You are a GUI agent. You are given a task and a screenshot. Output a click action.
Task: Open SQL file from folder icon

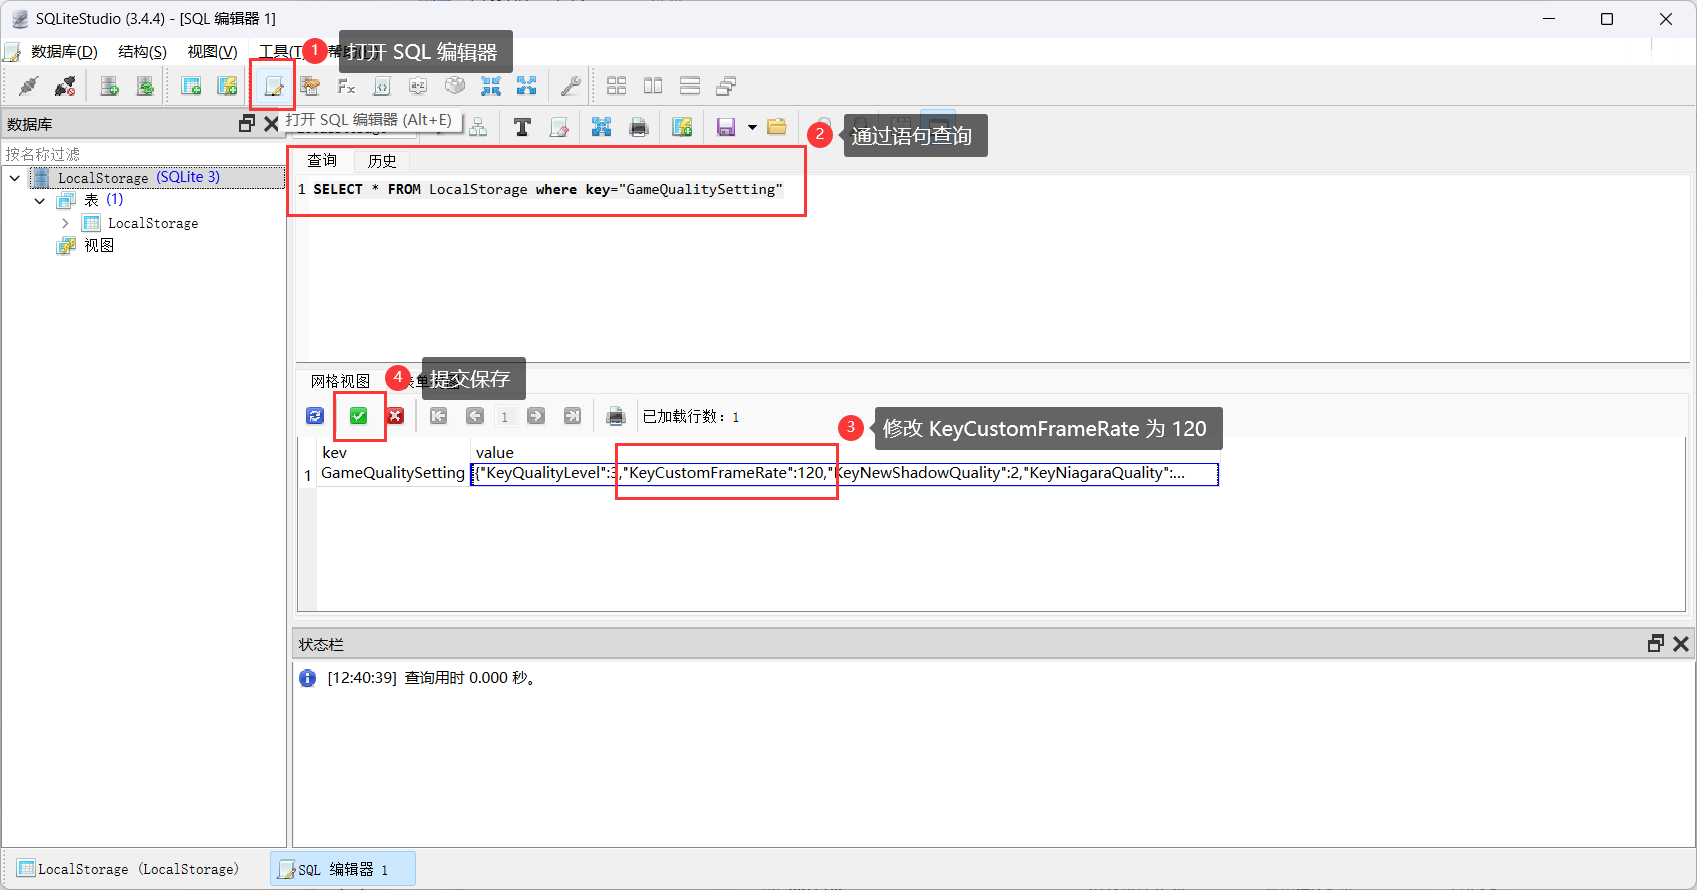click(777, 127)
